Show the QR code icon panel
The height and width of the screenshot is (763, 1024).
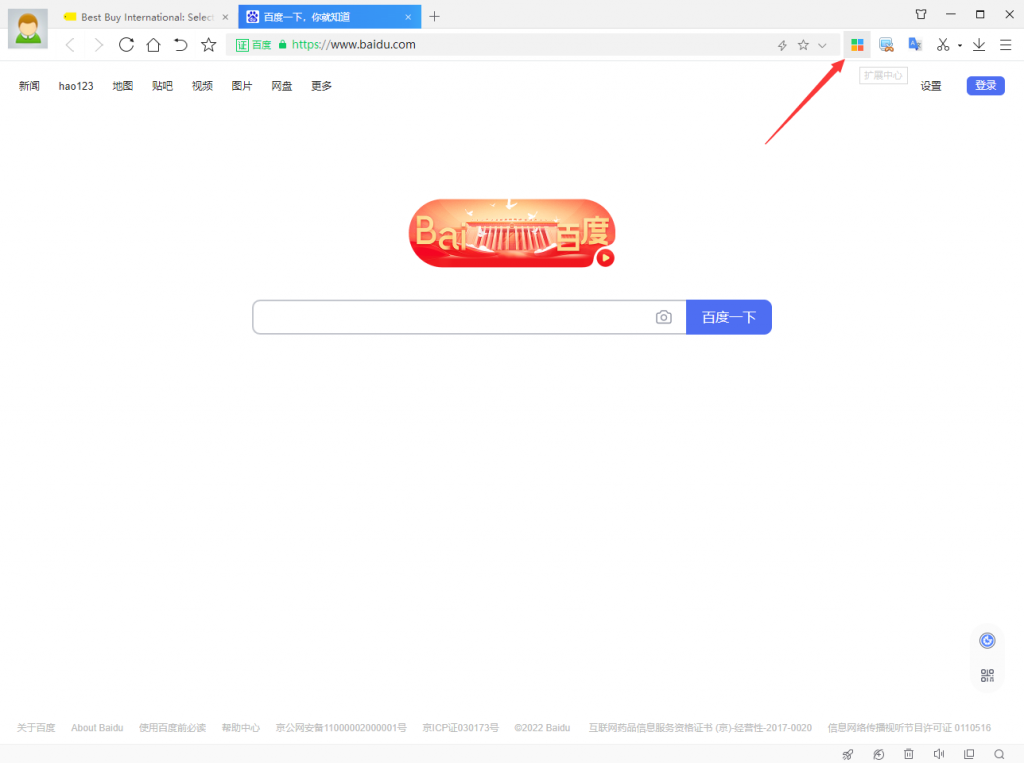point(987,675)
